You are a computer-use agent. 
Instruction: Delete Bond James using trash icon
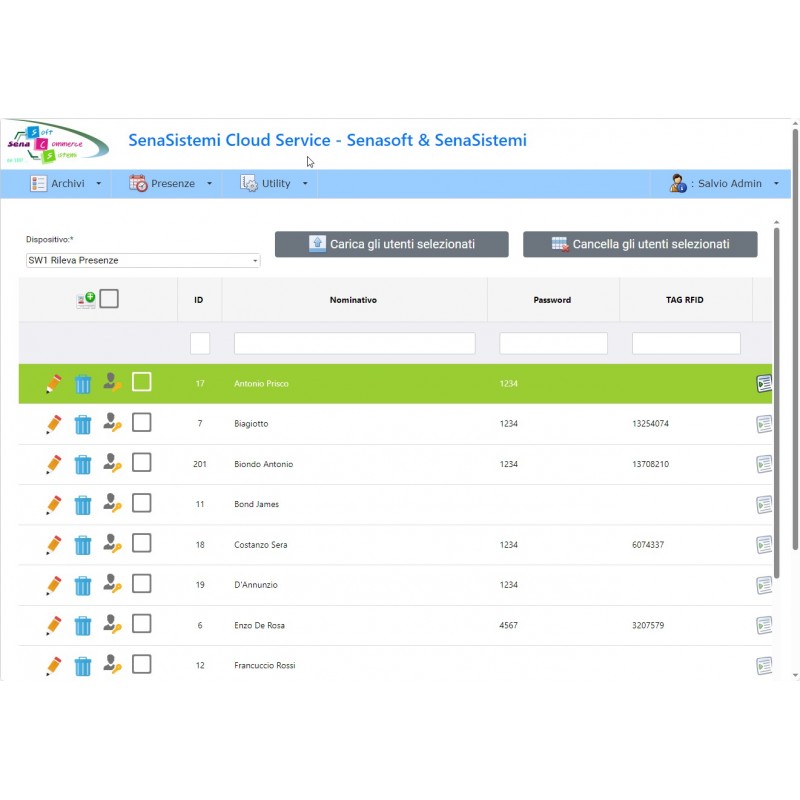[x=83, y=505]
